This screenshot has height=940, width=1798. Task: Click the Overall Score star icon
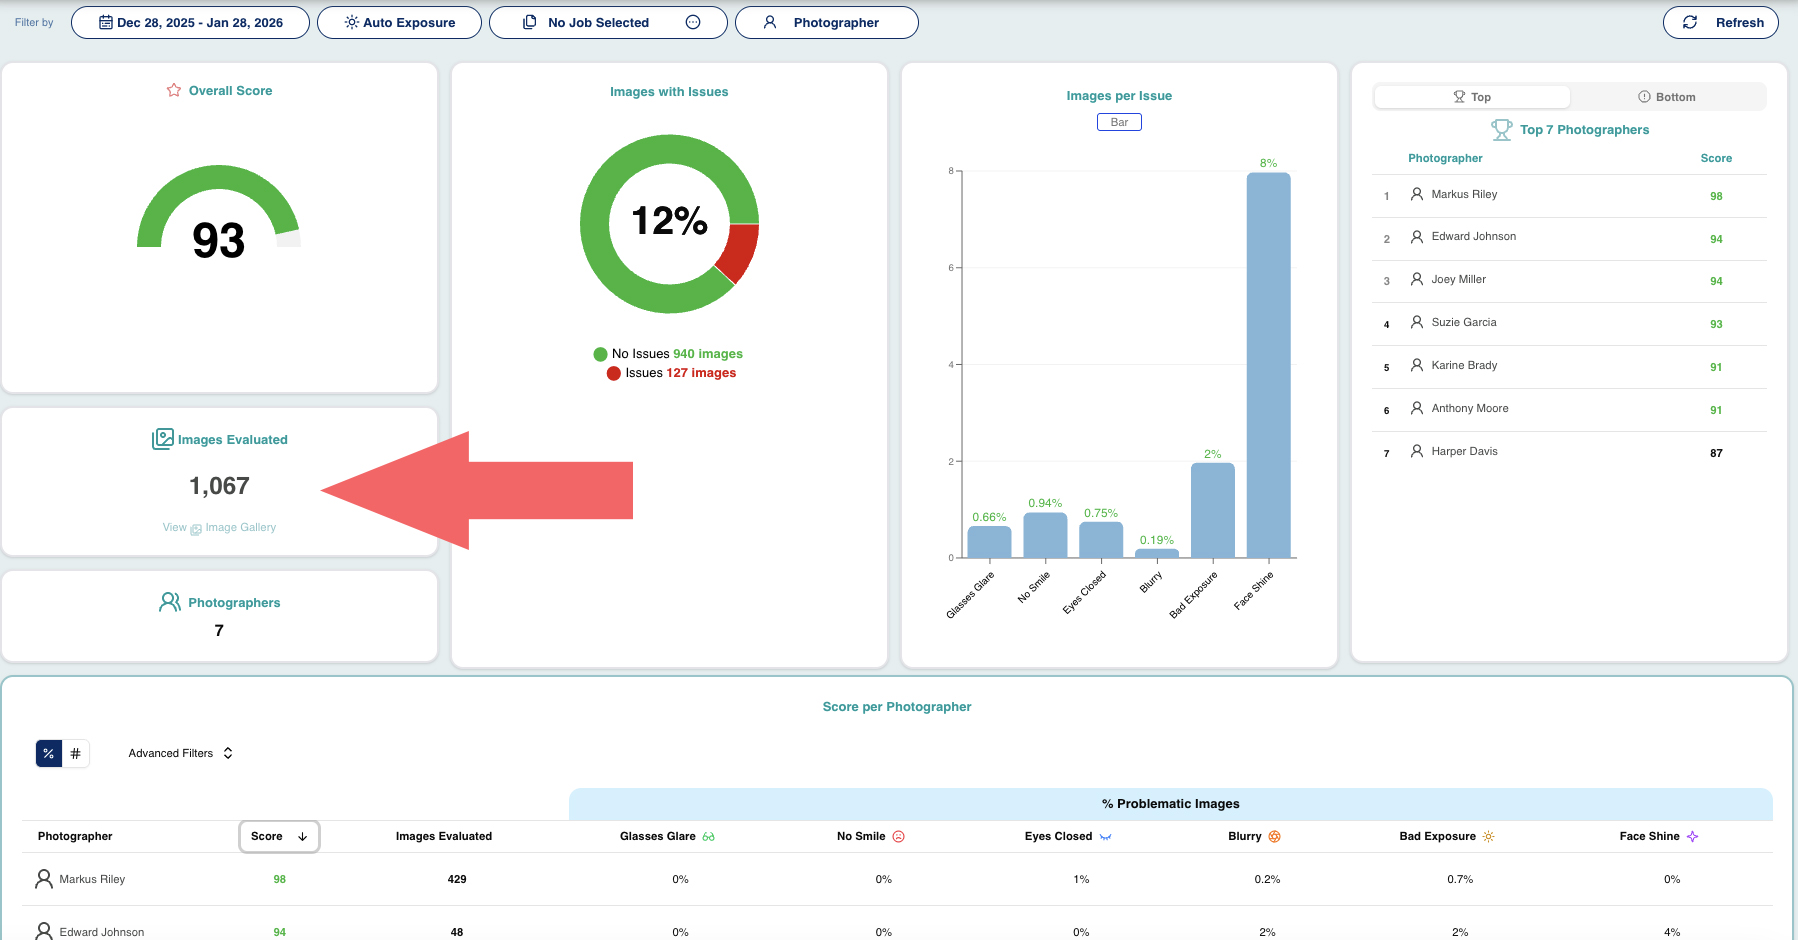click(174, 90)
